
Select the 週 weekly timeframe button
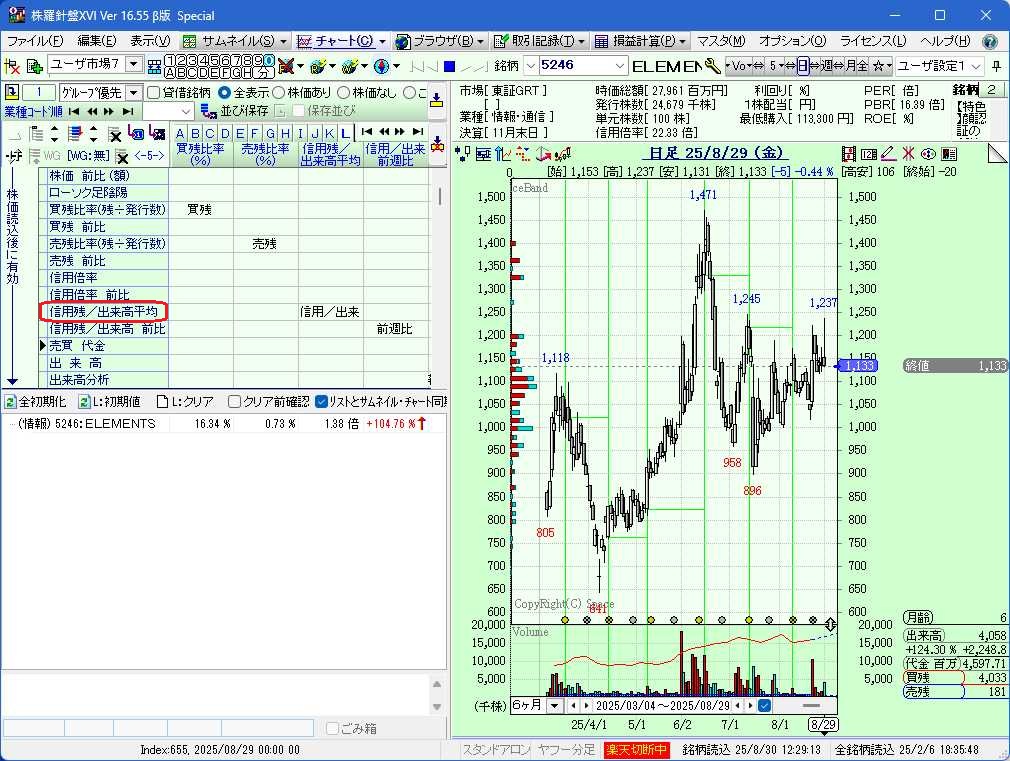point(826,66)
